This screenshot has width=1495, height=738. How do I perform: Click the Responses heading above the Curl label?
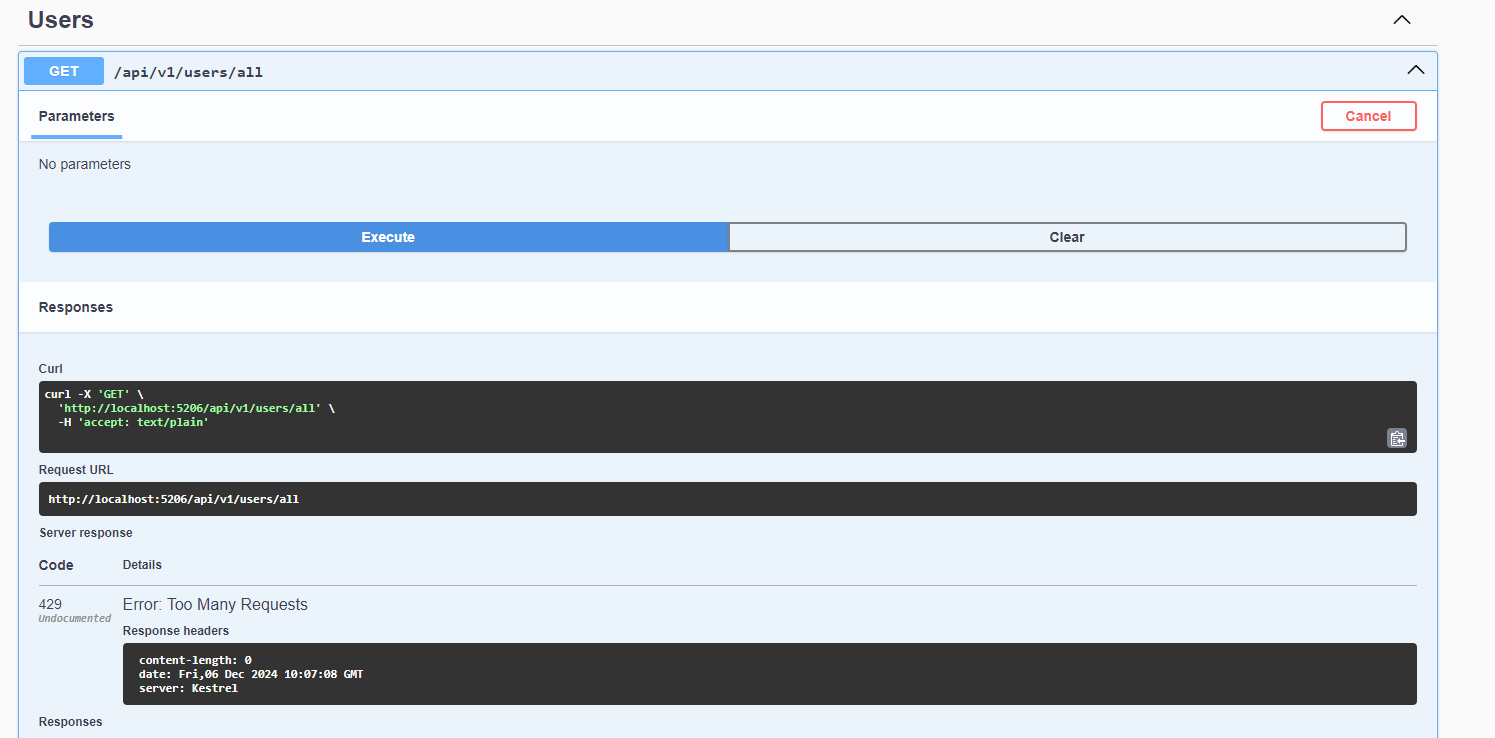76,307
